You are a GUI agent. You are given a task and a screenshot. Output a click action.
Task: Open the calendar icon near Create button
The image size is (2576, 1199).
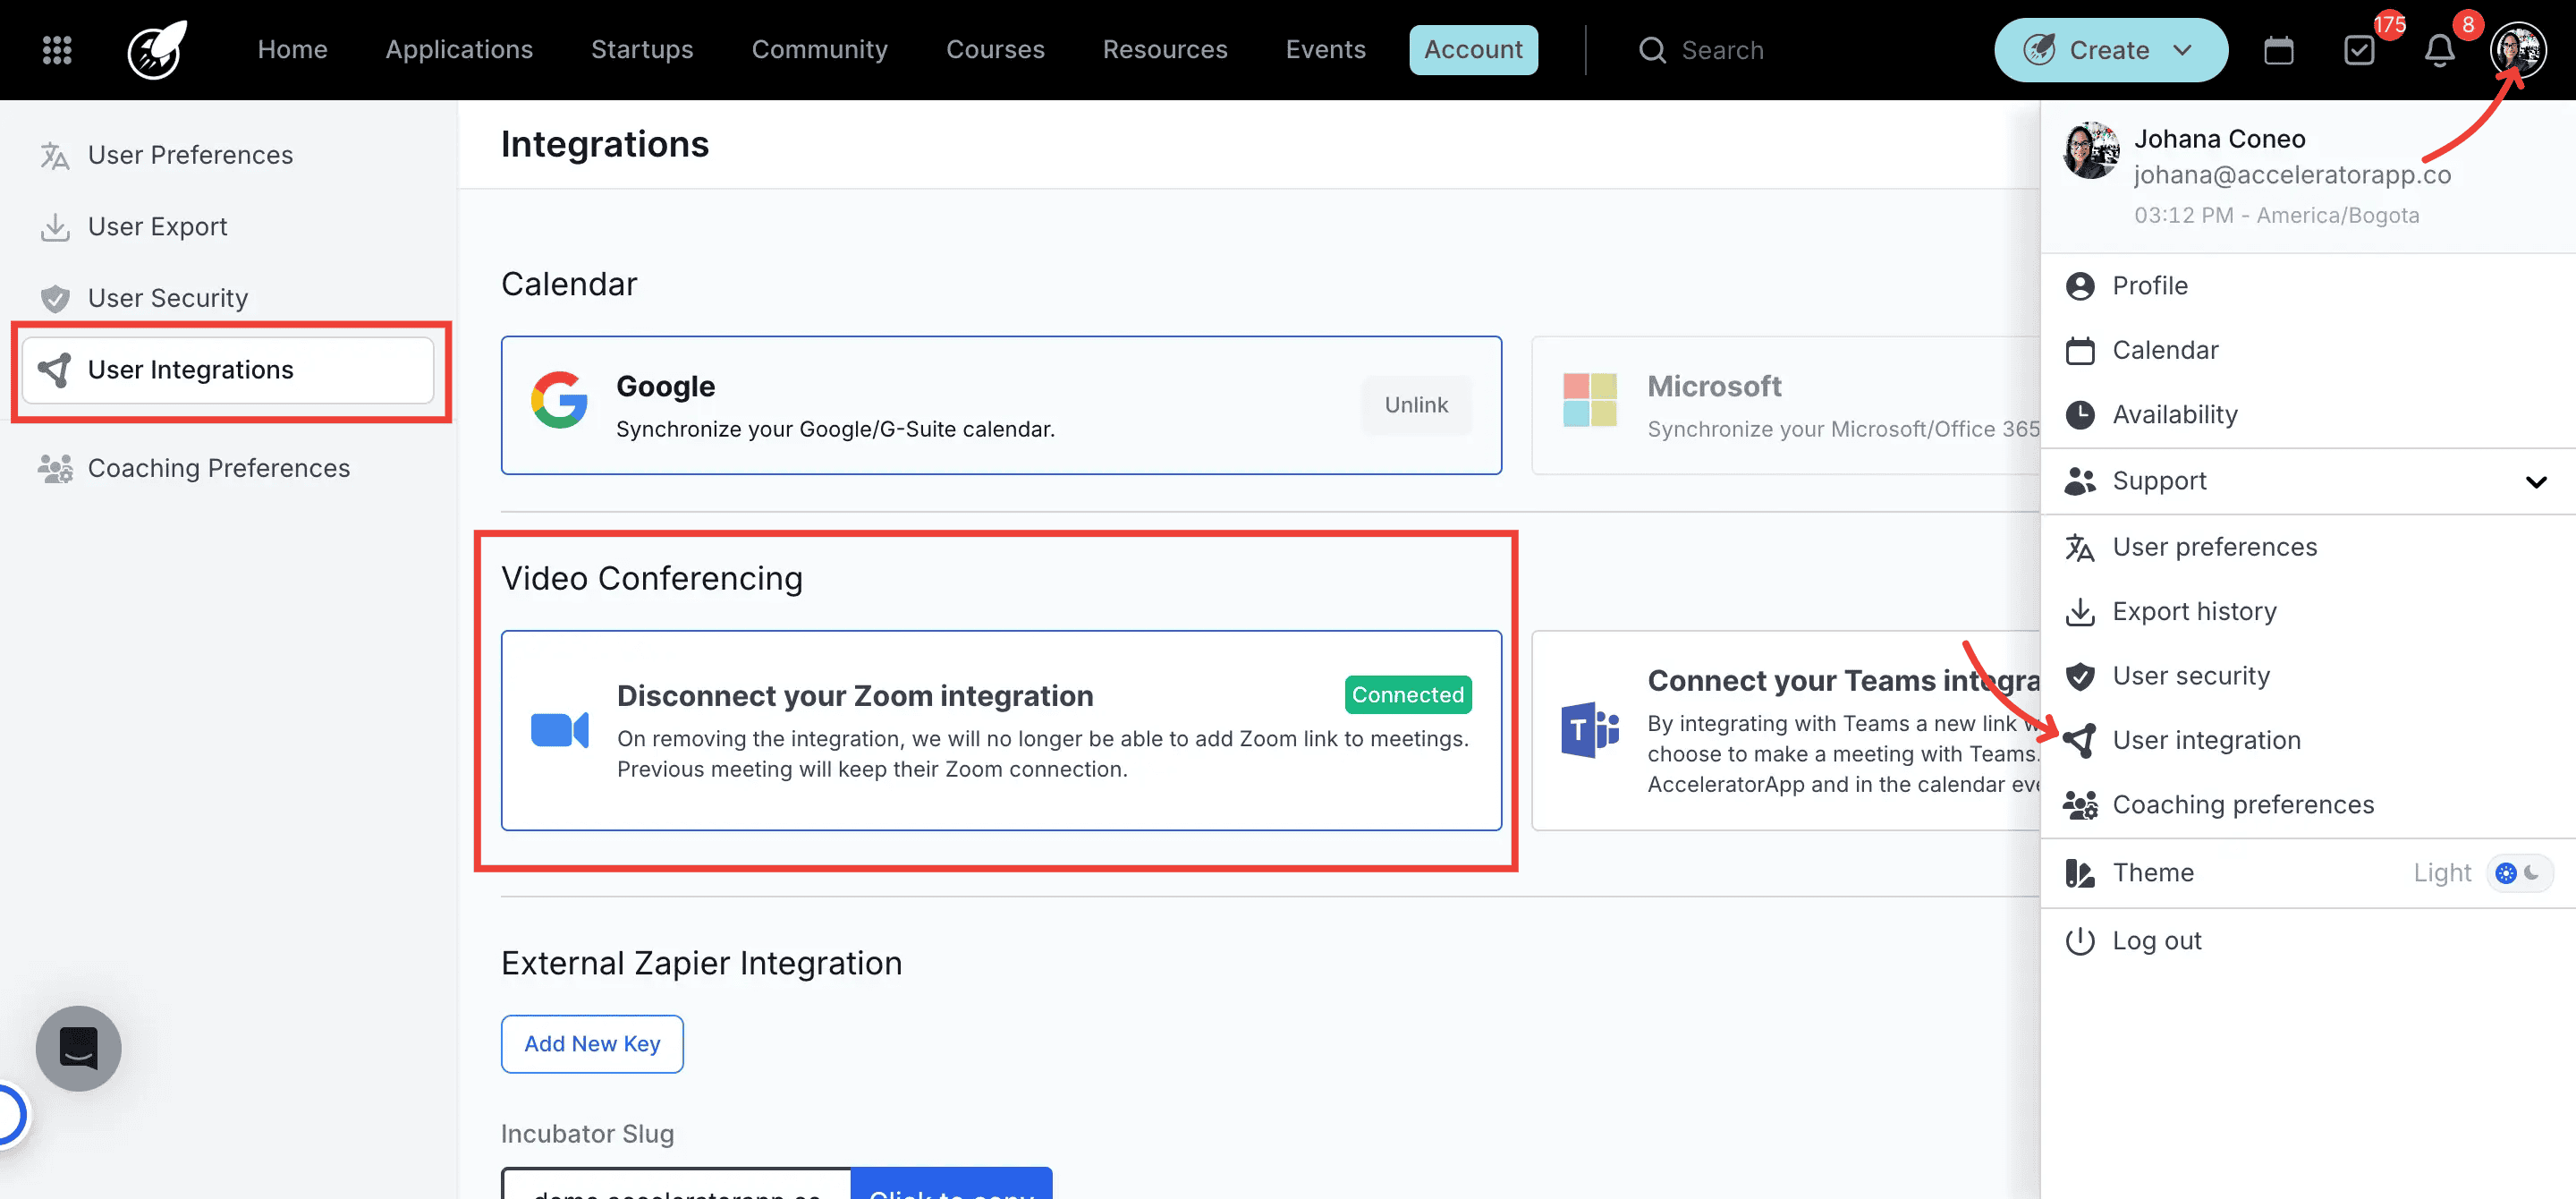coord(2279,49)
